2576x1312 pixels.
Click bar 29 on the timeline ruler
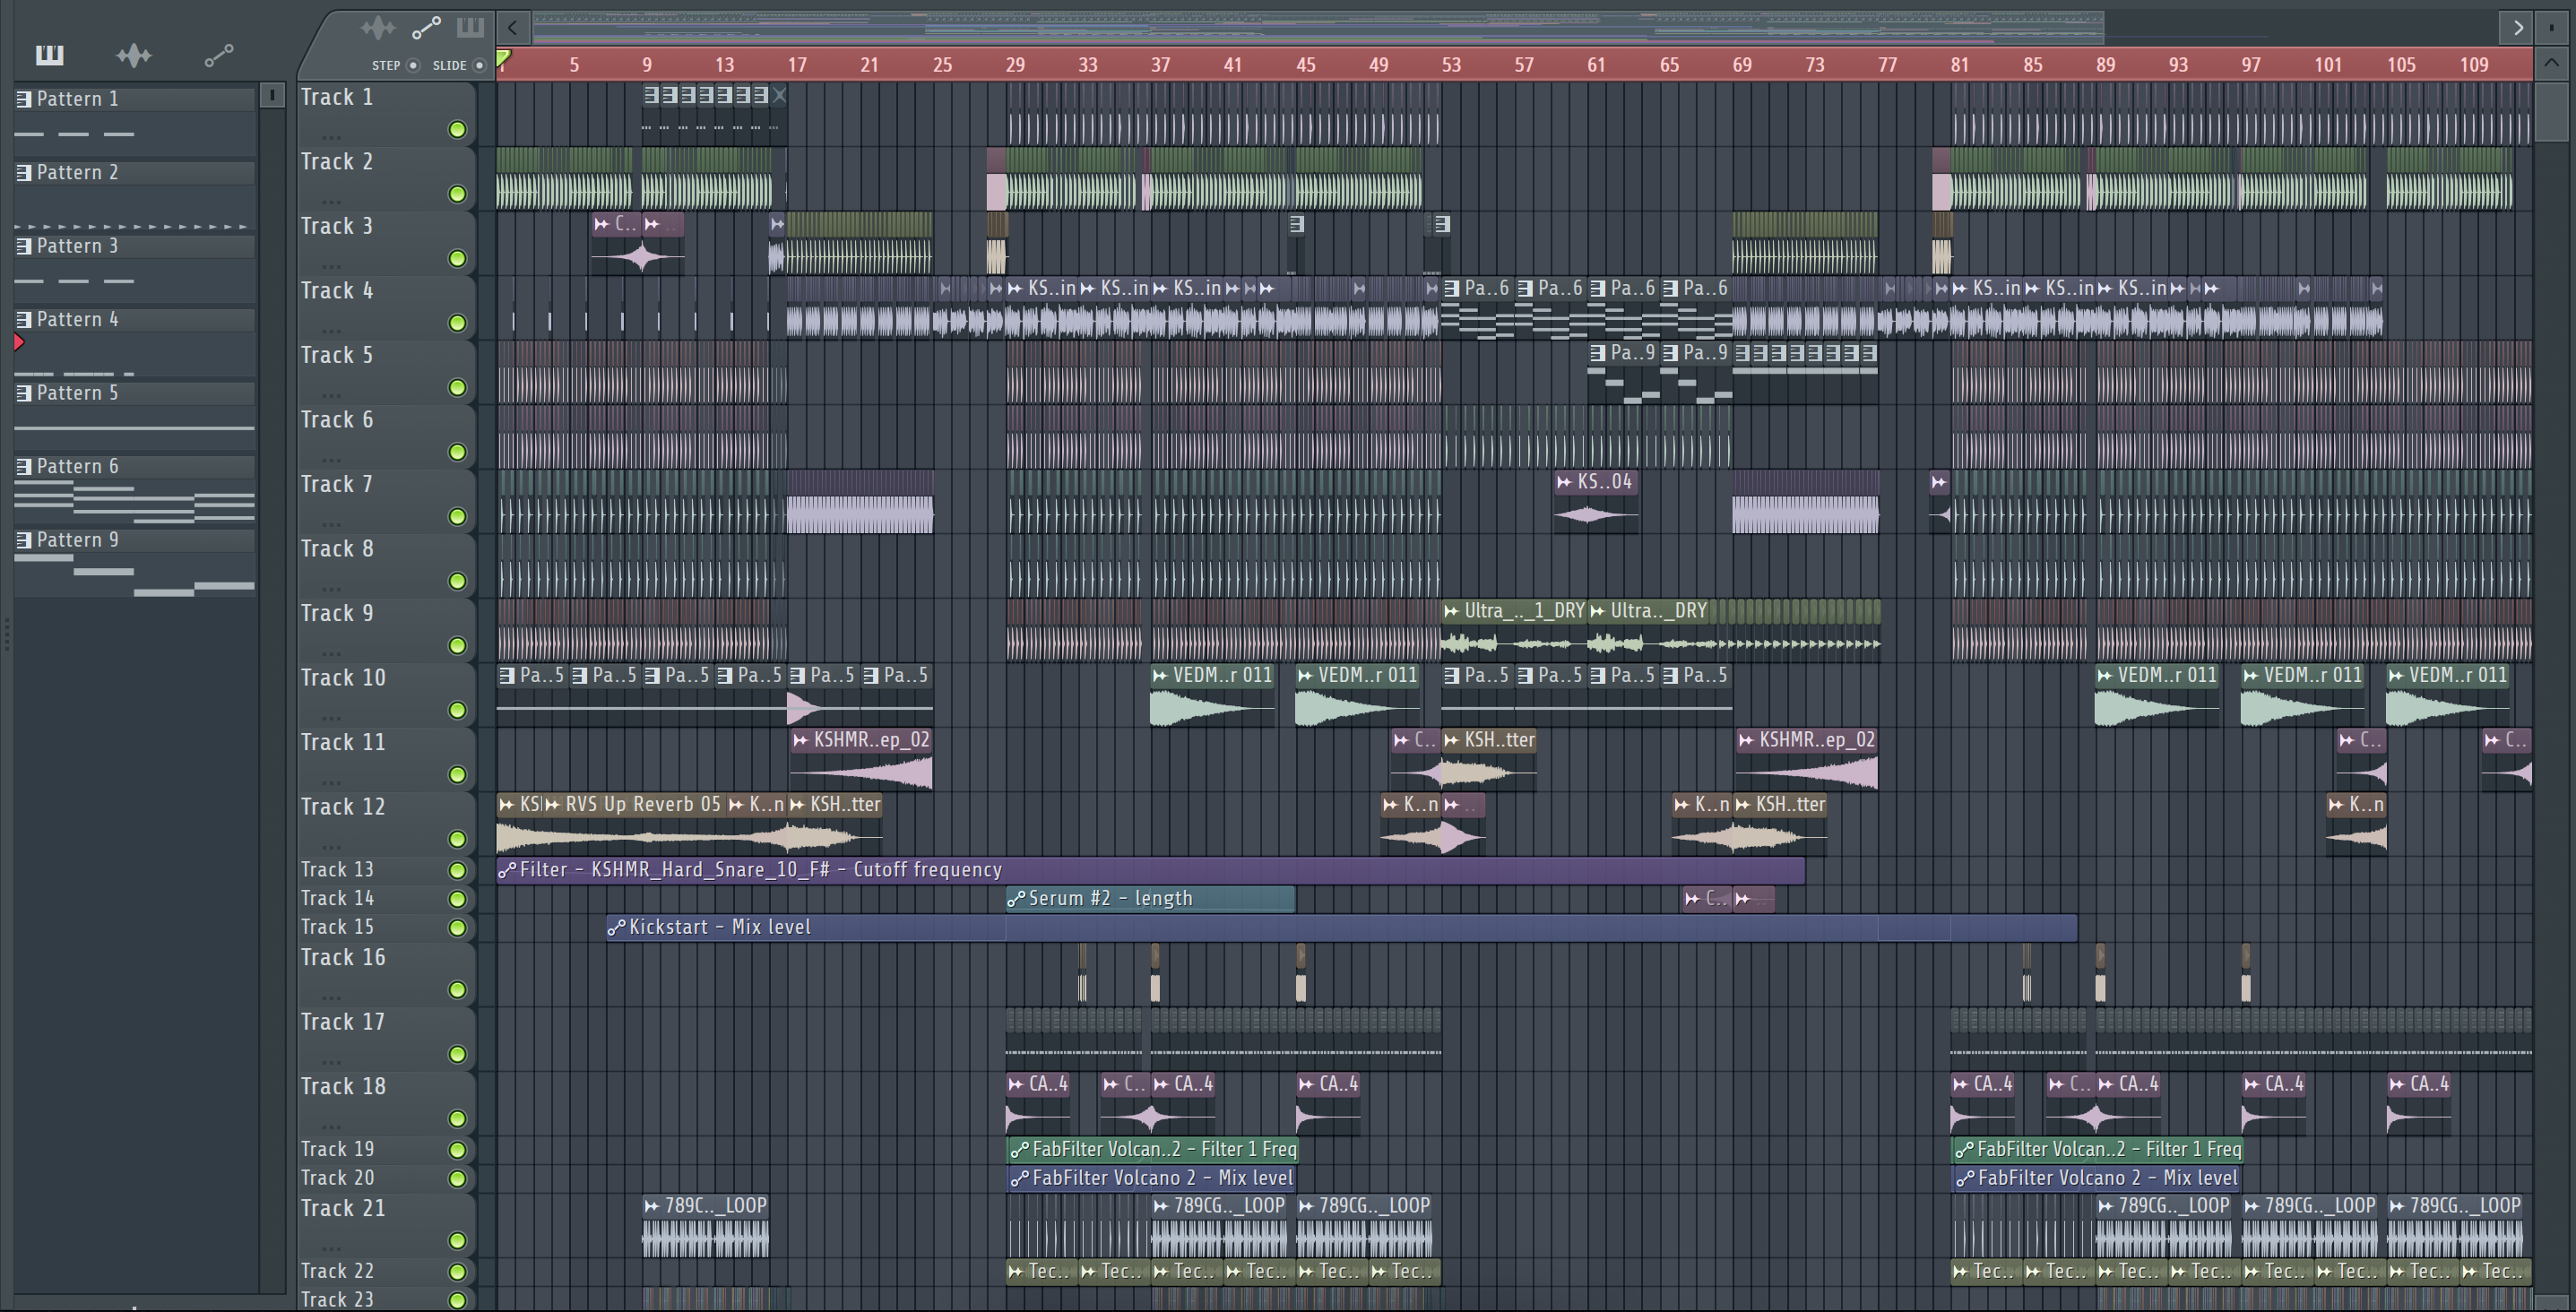[x=1015, y=65]
